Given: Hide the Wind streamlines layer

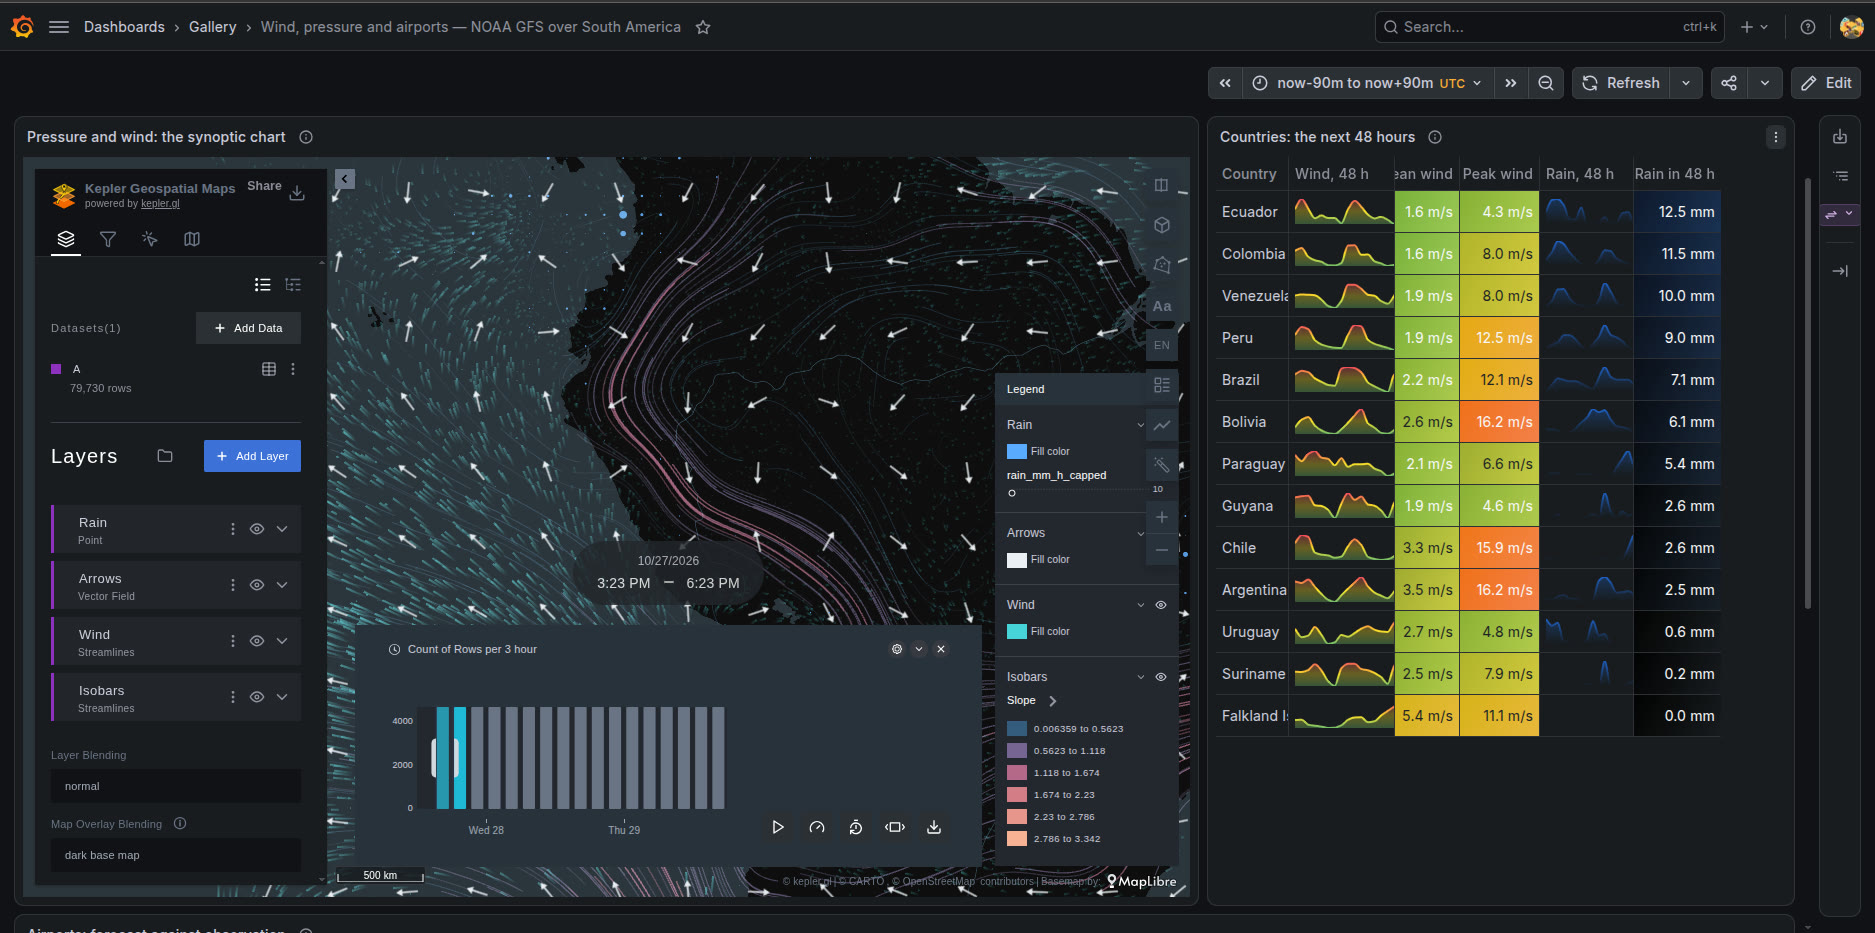Looking at the screenshot, I should 257,641.
